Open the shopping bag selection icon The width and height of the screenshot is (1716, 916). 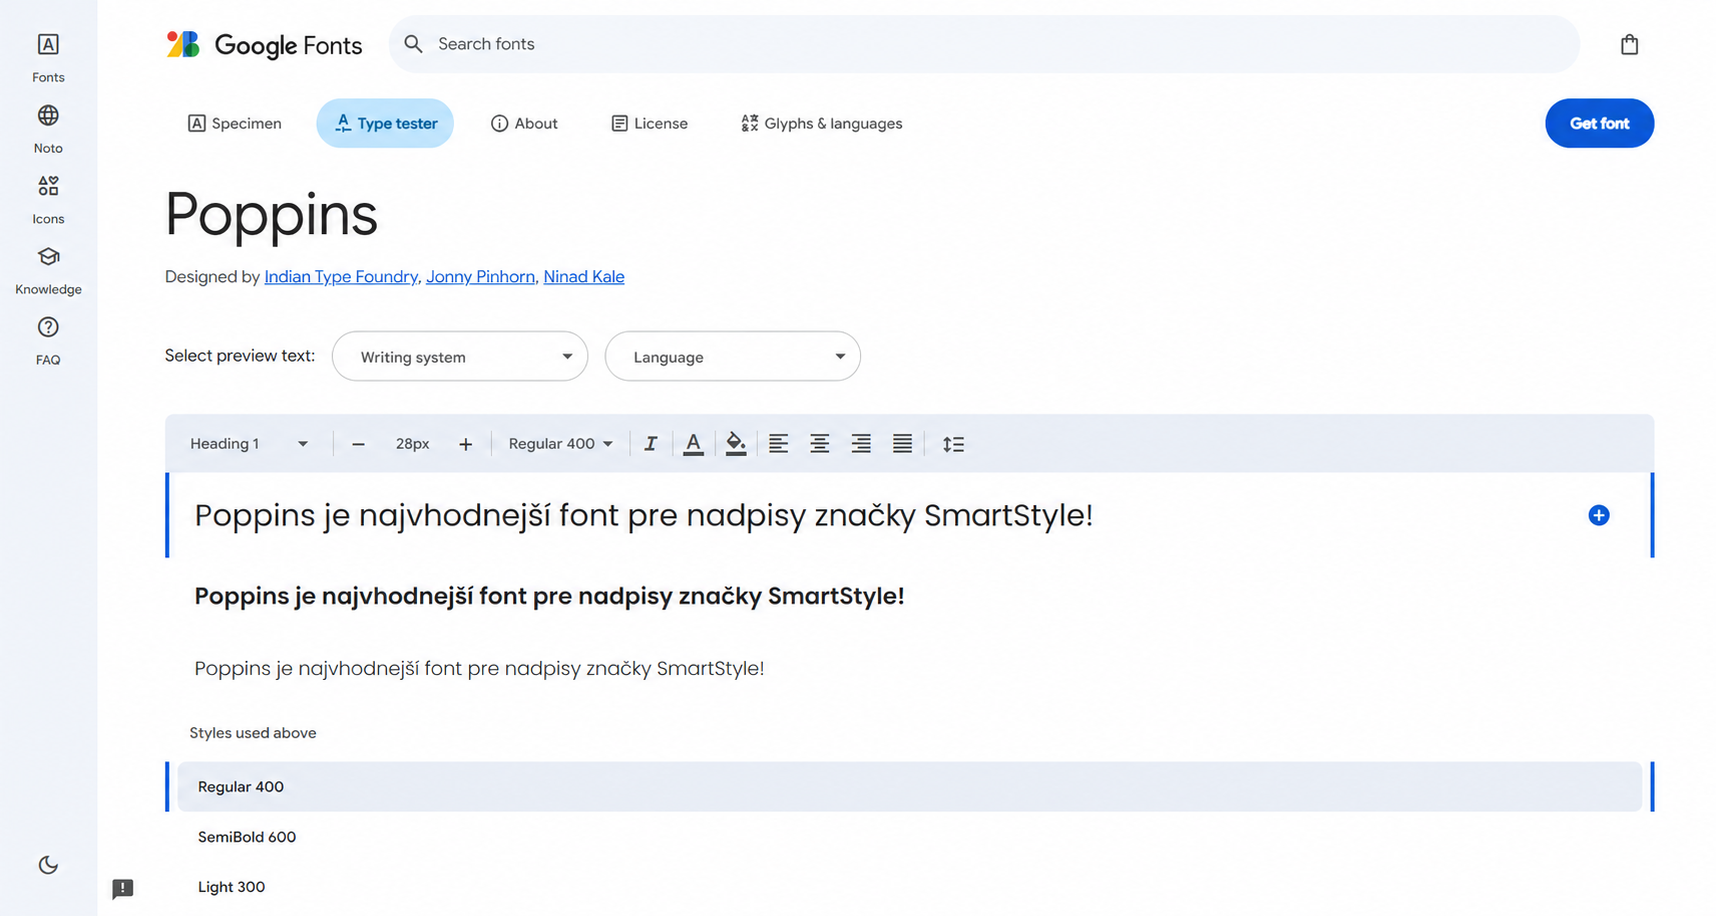1629,44
